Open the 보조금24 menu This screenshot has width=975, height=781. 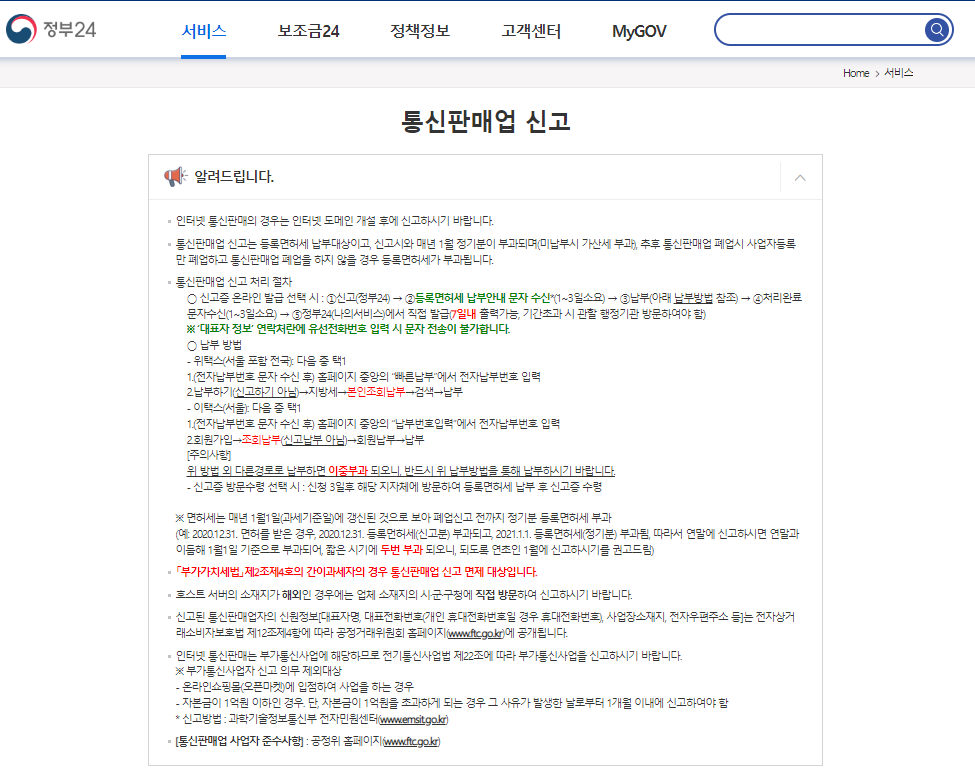311,31
